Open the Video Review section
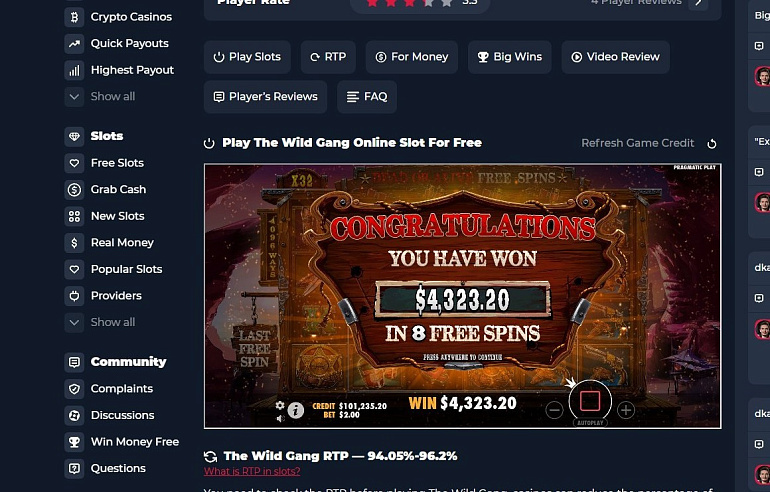The height and width of the screenshot is (492, 770). tap(615, 57)
